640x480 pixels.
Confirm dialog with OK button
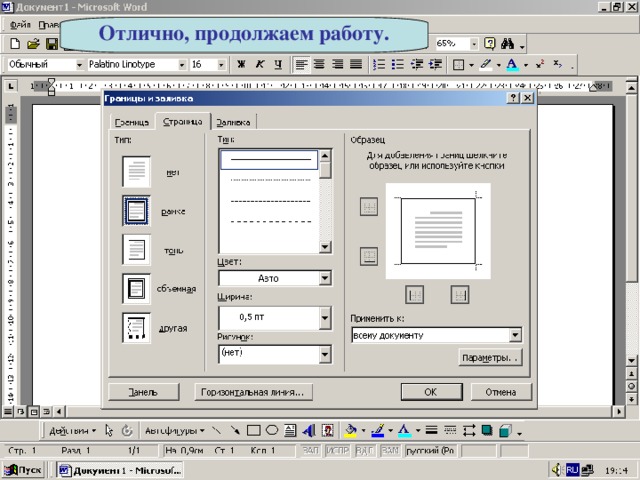431,392
